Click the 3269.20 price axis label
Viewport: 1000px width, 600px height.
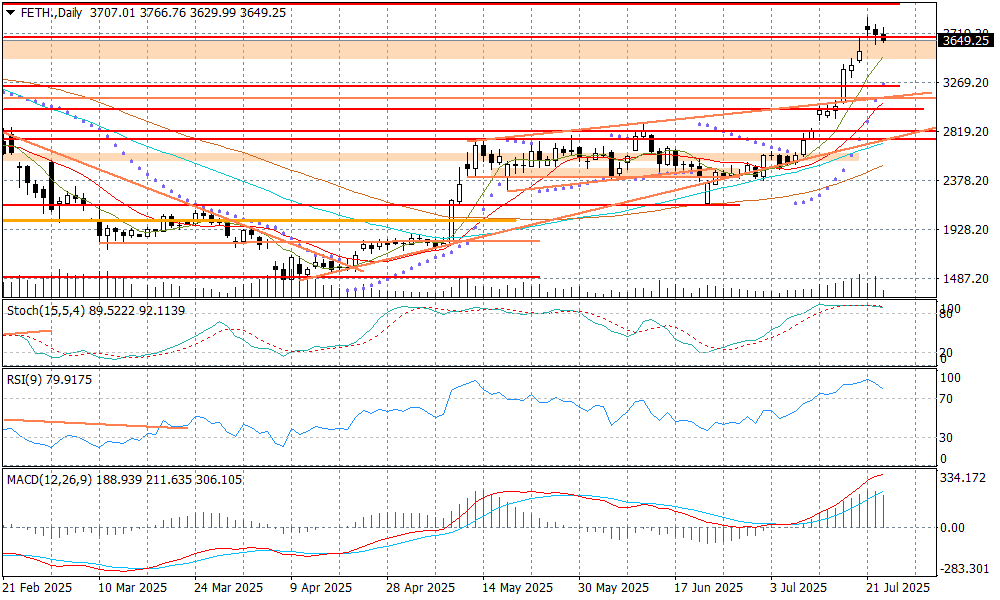[966, 83]
